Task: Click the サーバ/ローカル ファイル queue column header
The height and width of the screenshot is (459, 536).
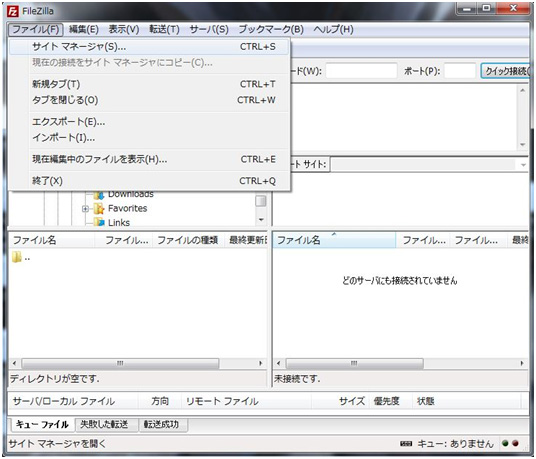Action: point(73,401)
